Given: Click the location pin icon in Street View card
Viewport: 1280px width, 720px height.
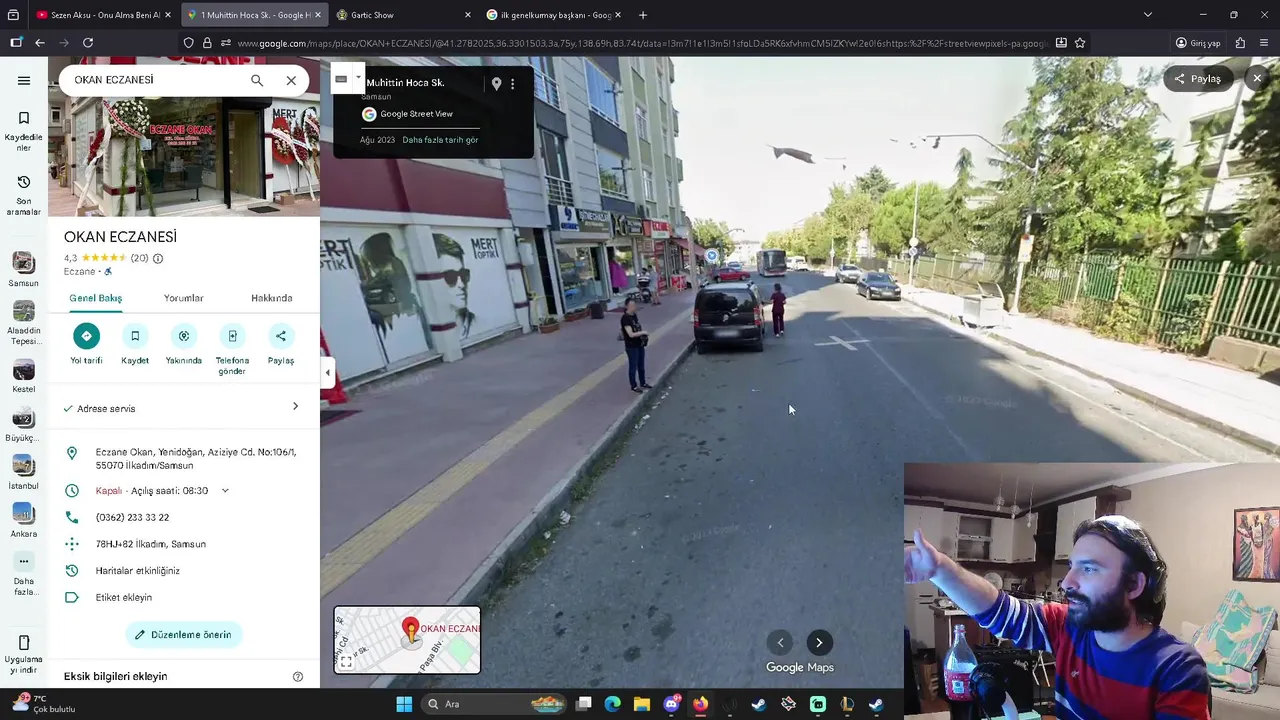Looking at the screenshot, I should coord(496,84).
